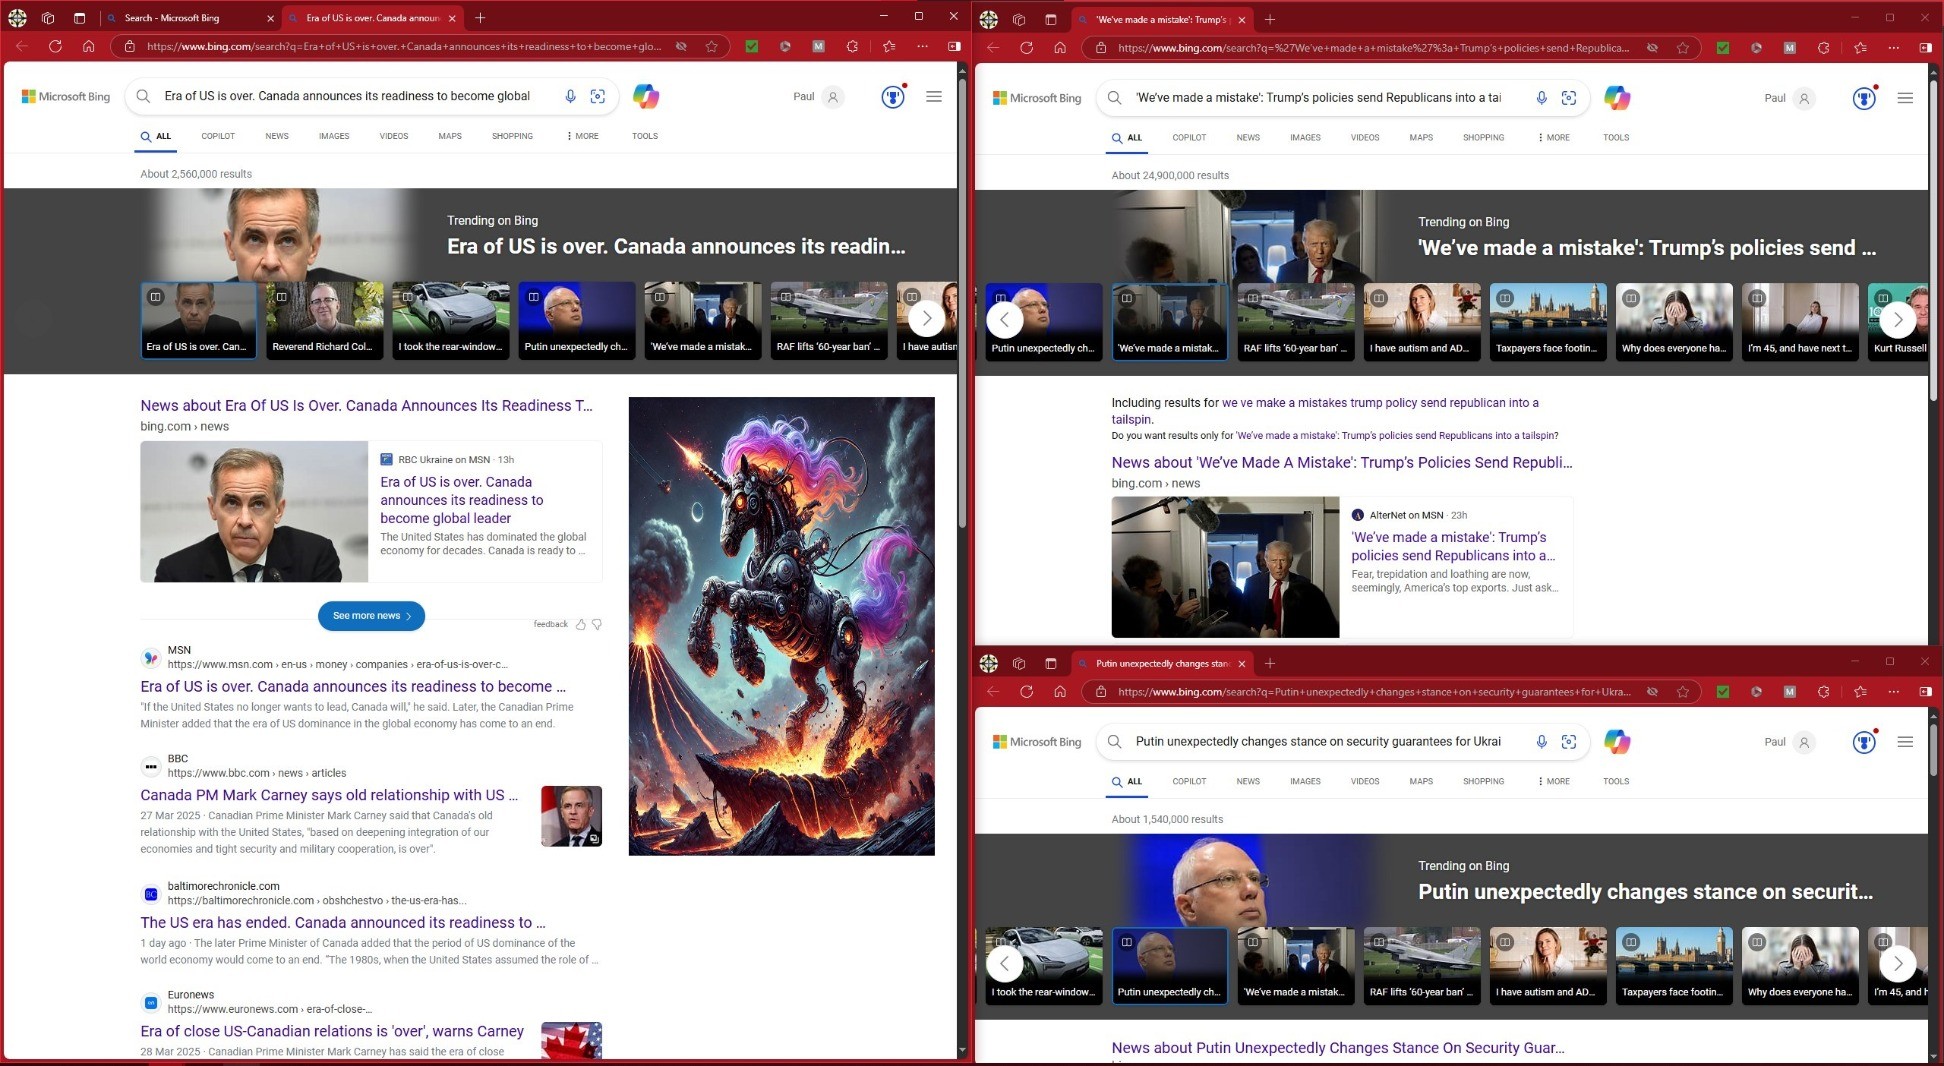Open visual search camera icon in the left window

point(598,96)
